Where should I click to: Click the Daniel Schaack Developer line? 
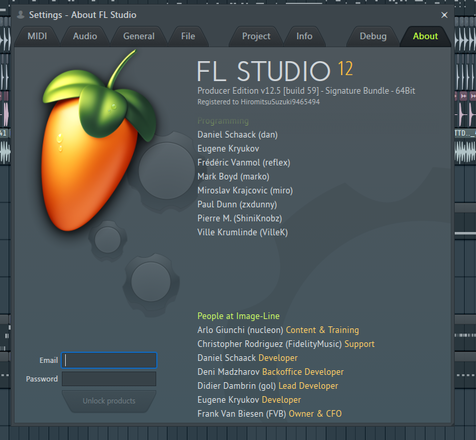(247, 358)
